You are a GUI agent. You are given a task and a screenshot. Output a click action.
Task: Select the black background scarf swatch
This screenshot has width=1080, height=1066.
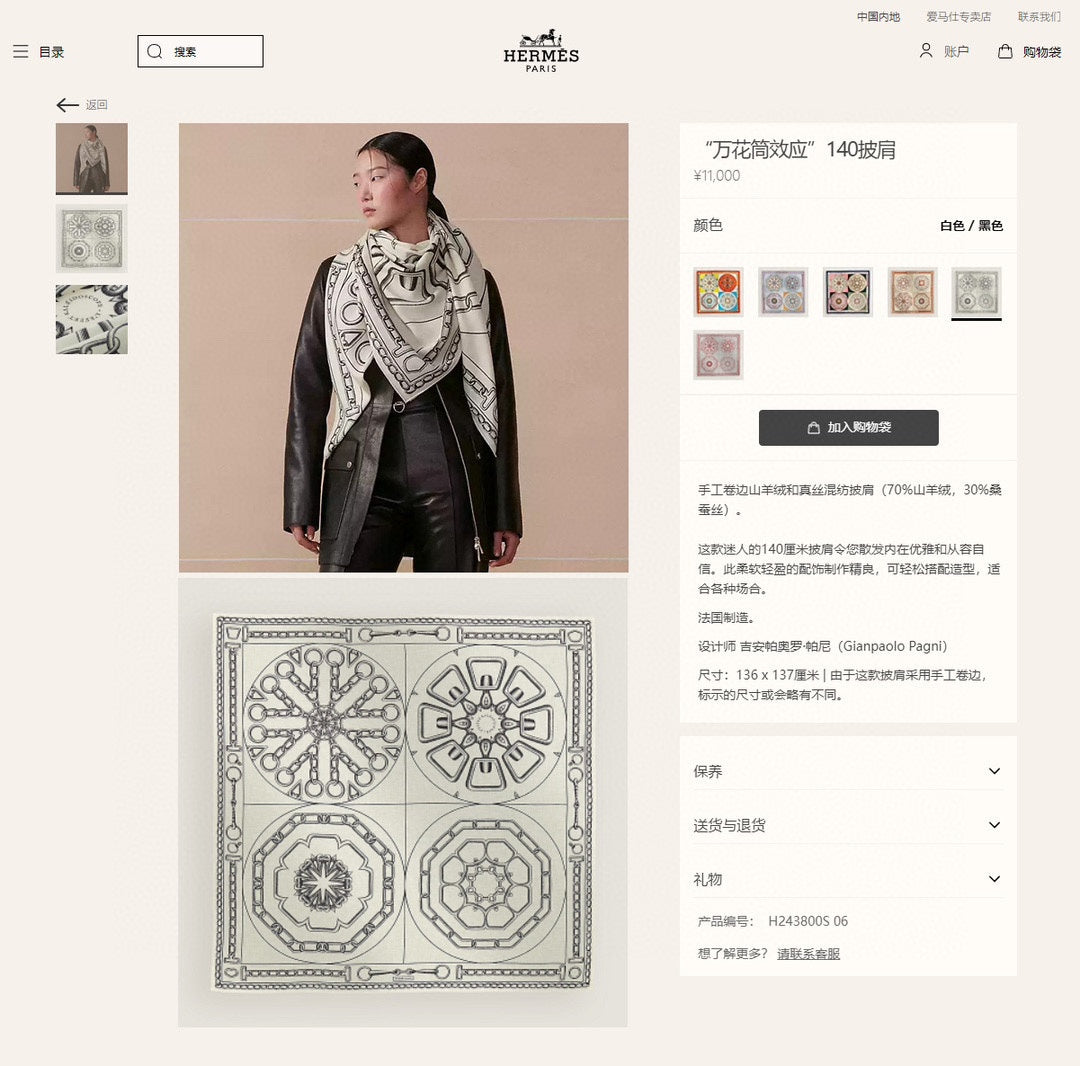tap(847, 292)
